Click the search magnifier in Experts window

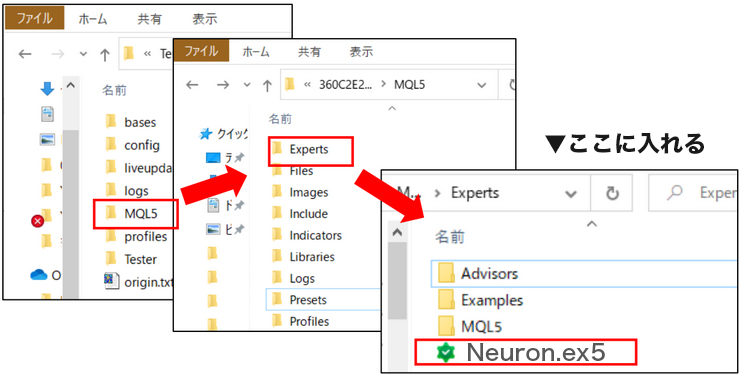click(x=676, y=192)
